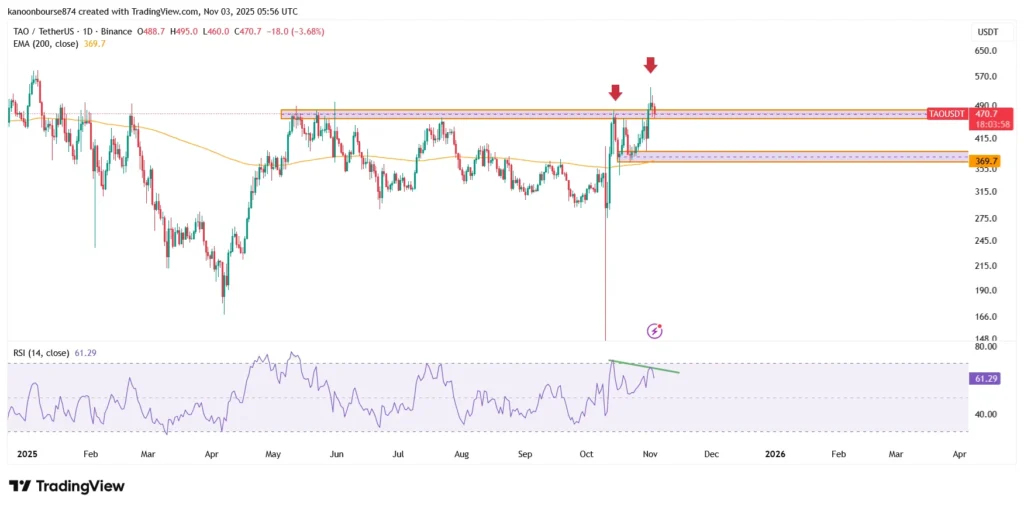The image size is (1024, 508).
Task: Click the purple 61.29 RSI value tag
Action: coord(986,379)
